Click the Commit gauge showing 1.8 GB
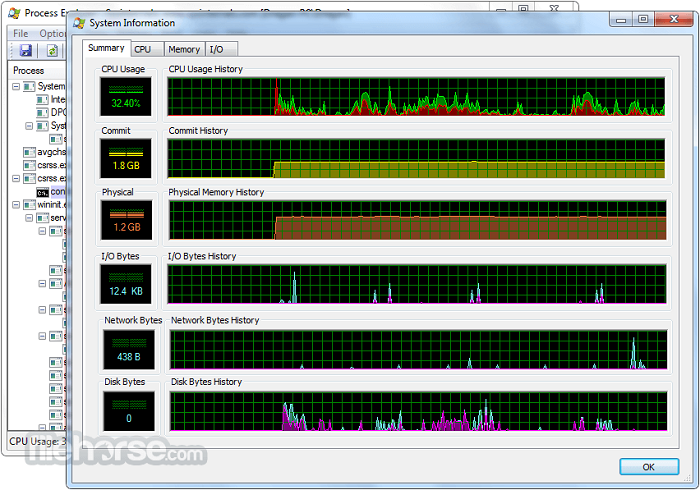This screenshot has height=490, width=700. coord(126,158)
